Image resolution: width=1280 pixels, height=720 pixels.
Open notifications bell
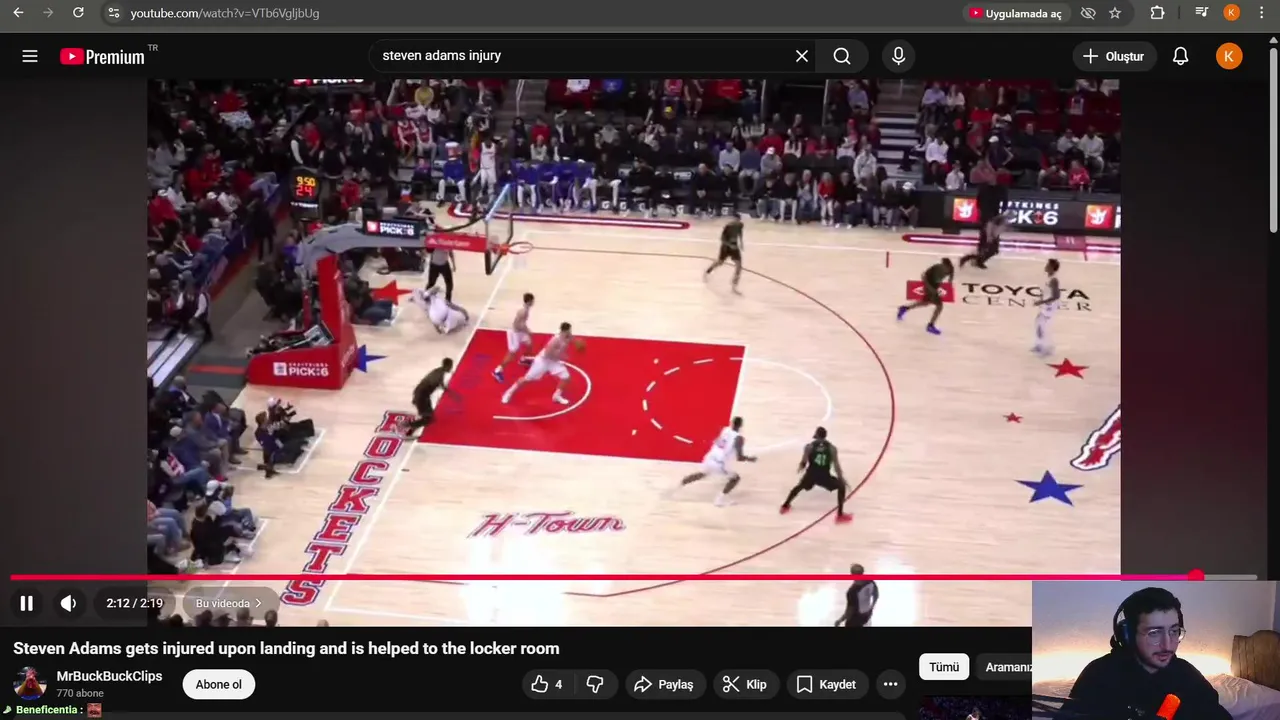coord(1181,56)
